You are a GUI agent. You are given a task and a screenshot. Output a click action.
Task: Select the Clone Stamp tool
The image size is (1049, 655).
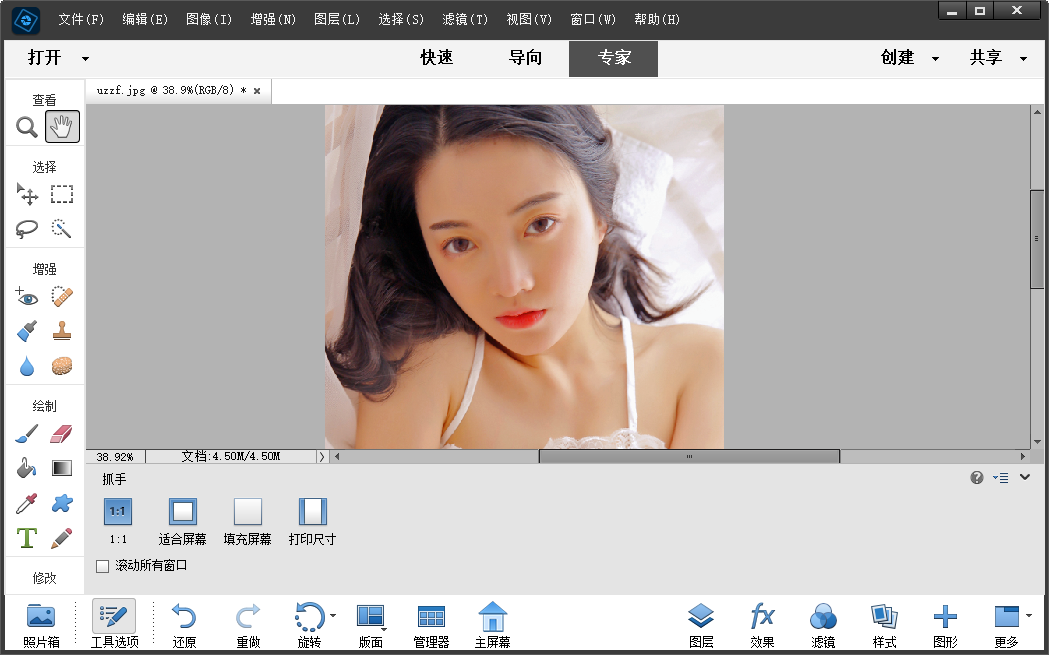pyautogui.click(x=62, y=331)
